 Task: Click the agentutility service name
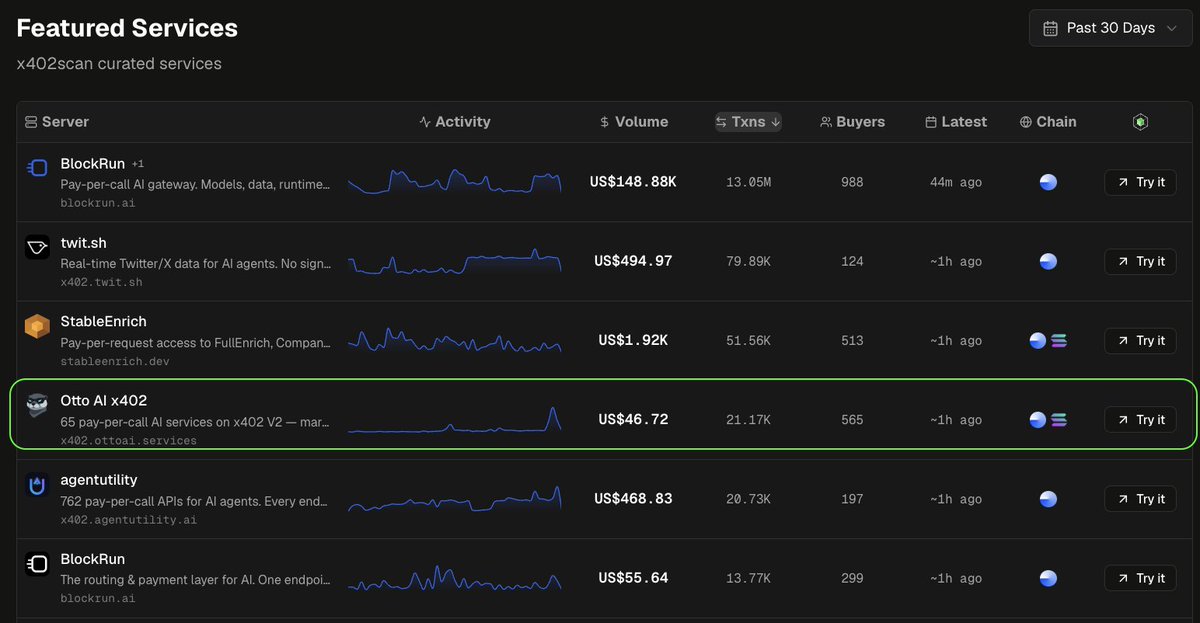coord(99,480)
